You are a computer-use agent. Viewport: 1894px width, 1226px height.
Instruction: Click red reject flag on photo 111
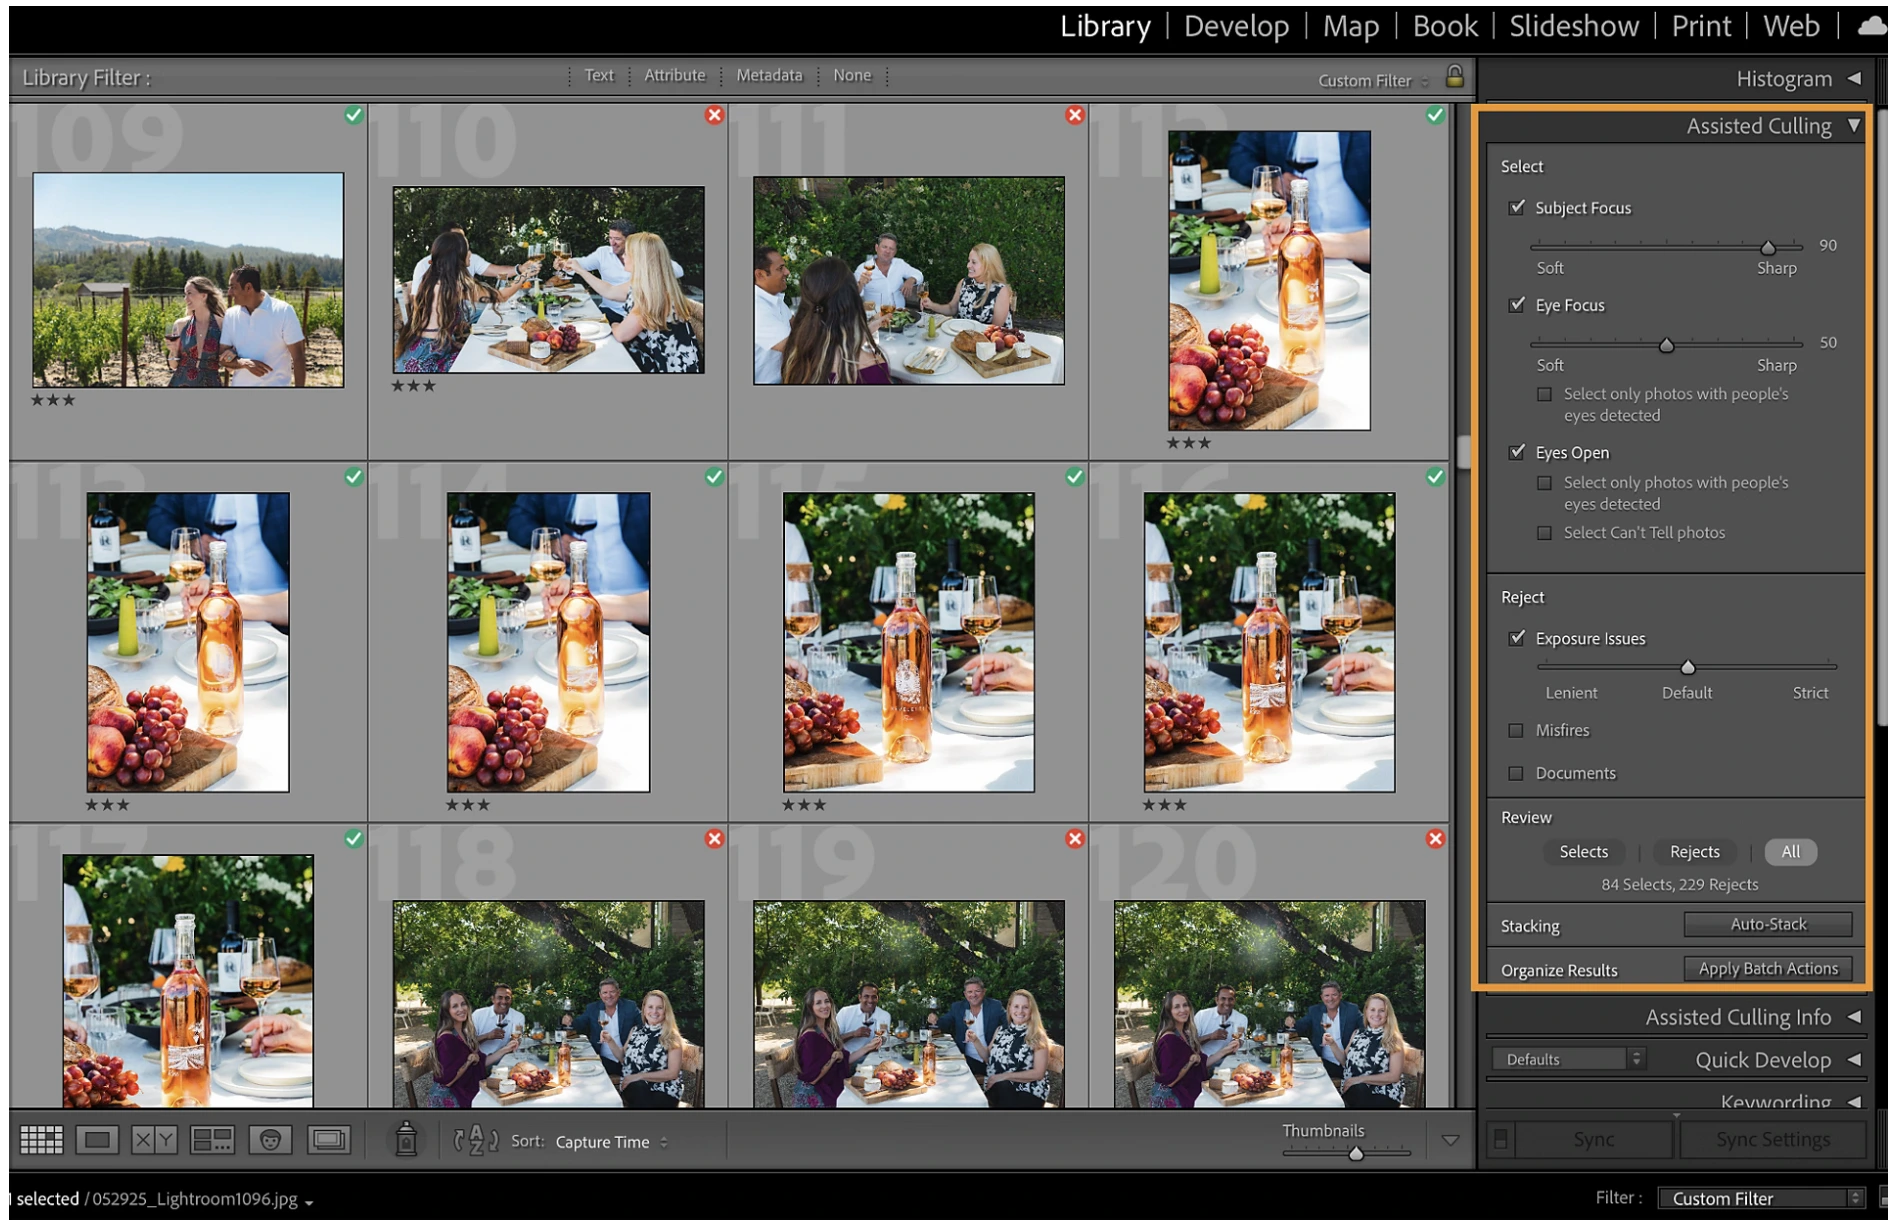(1075, 115)
